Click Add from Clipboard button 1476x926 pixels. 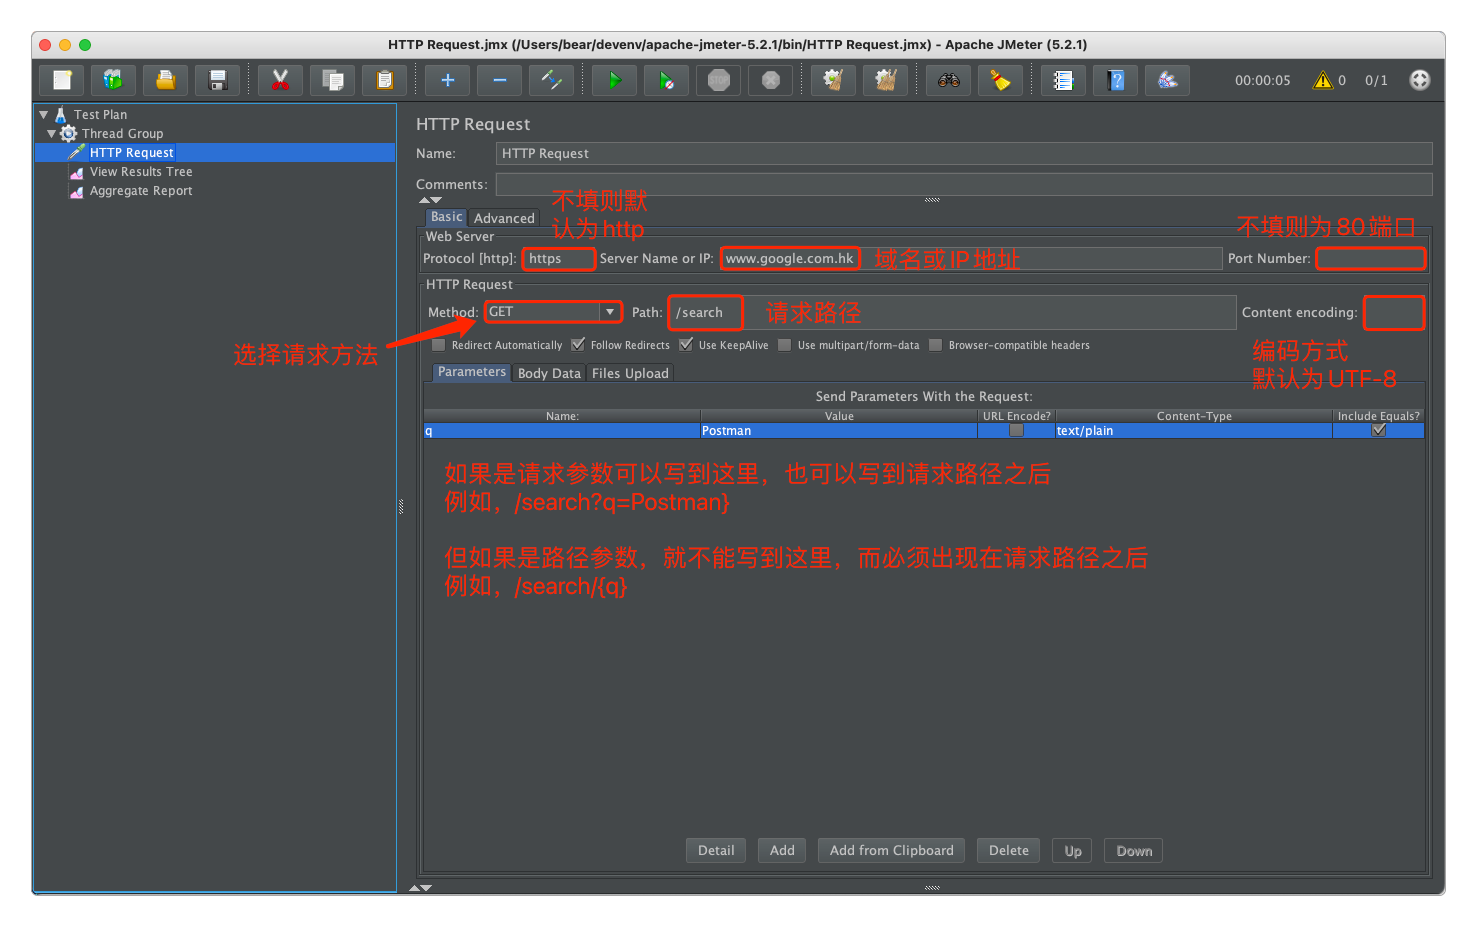pos(892,850)
